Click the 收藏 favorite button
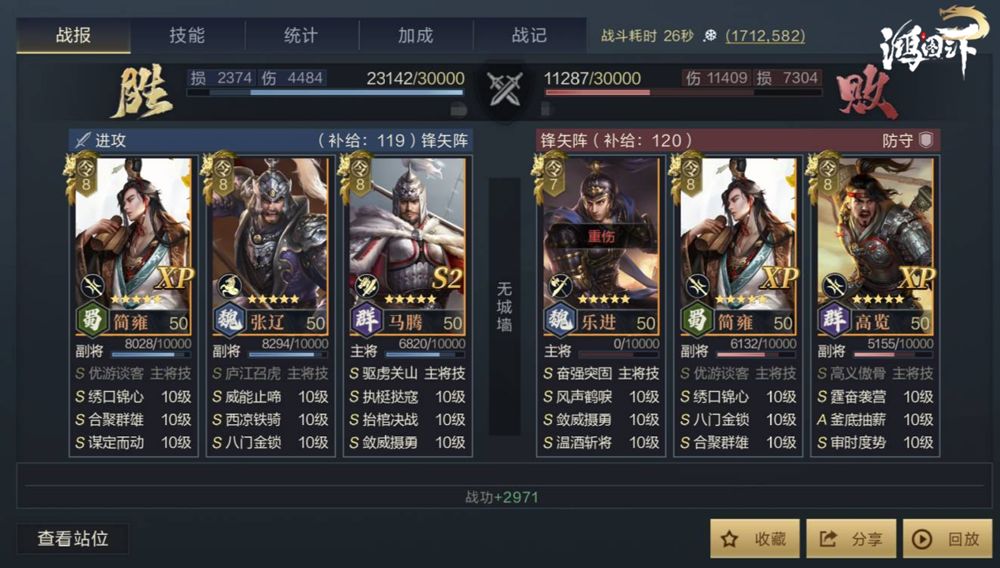 pos(754,539)
